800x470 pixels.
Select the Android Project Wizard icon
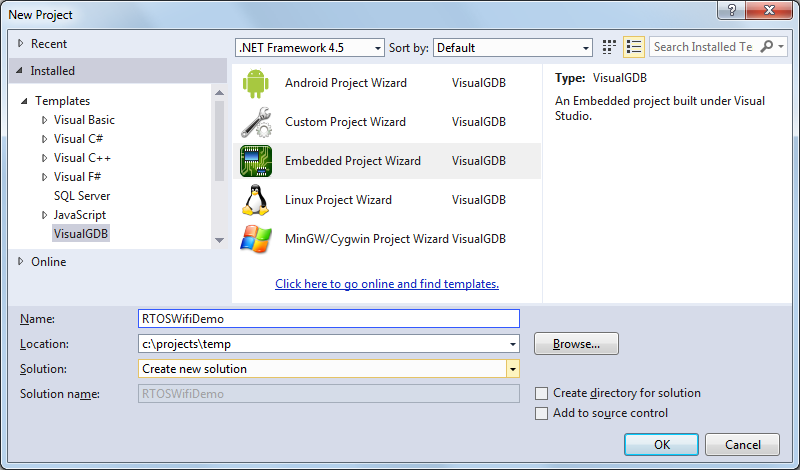[256, 83]
